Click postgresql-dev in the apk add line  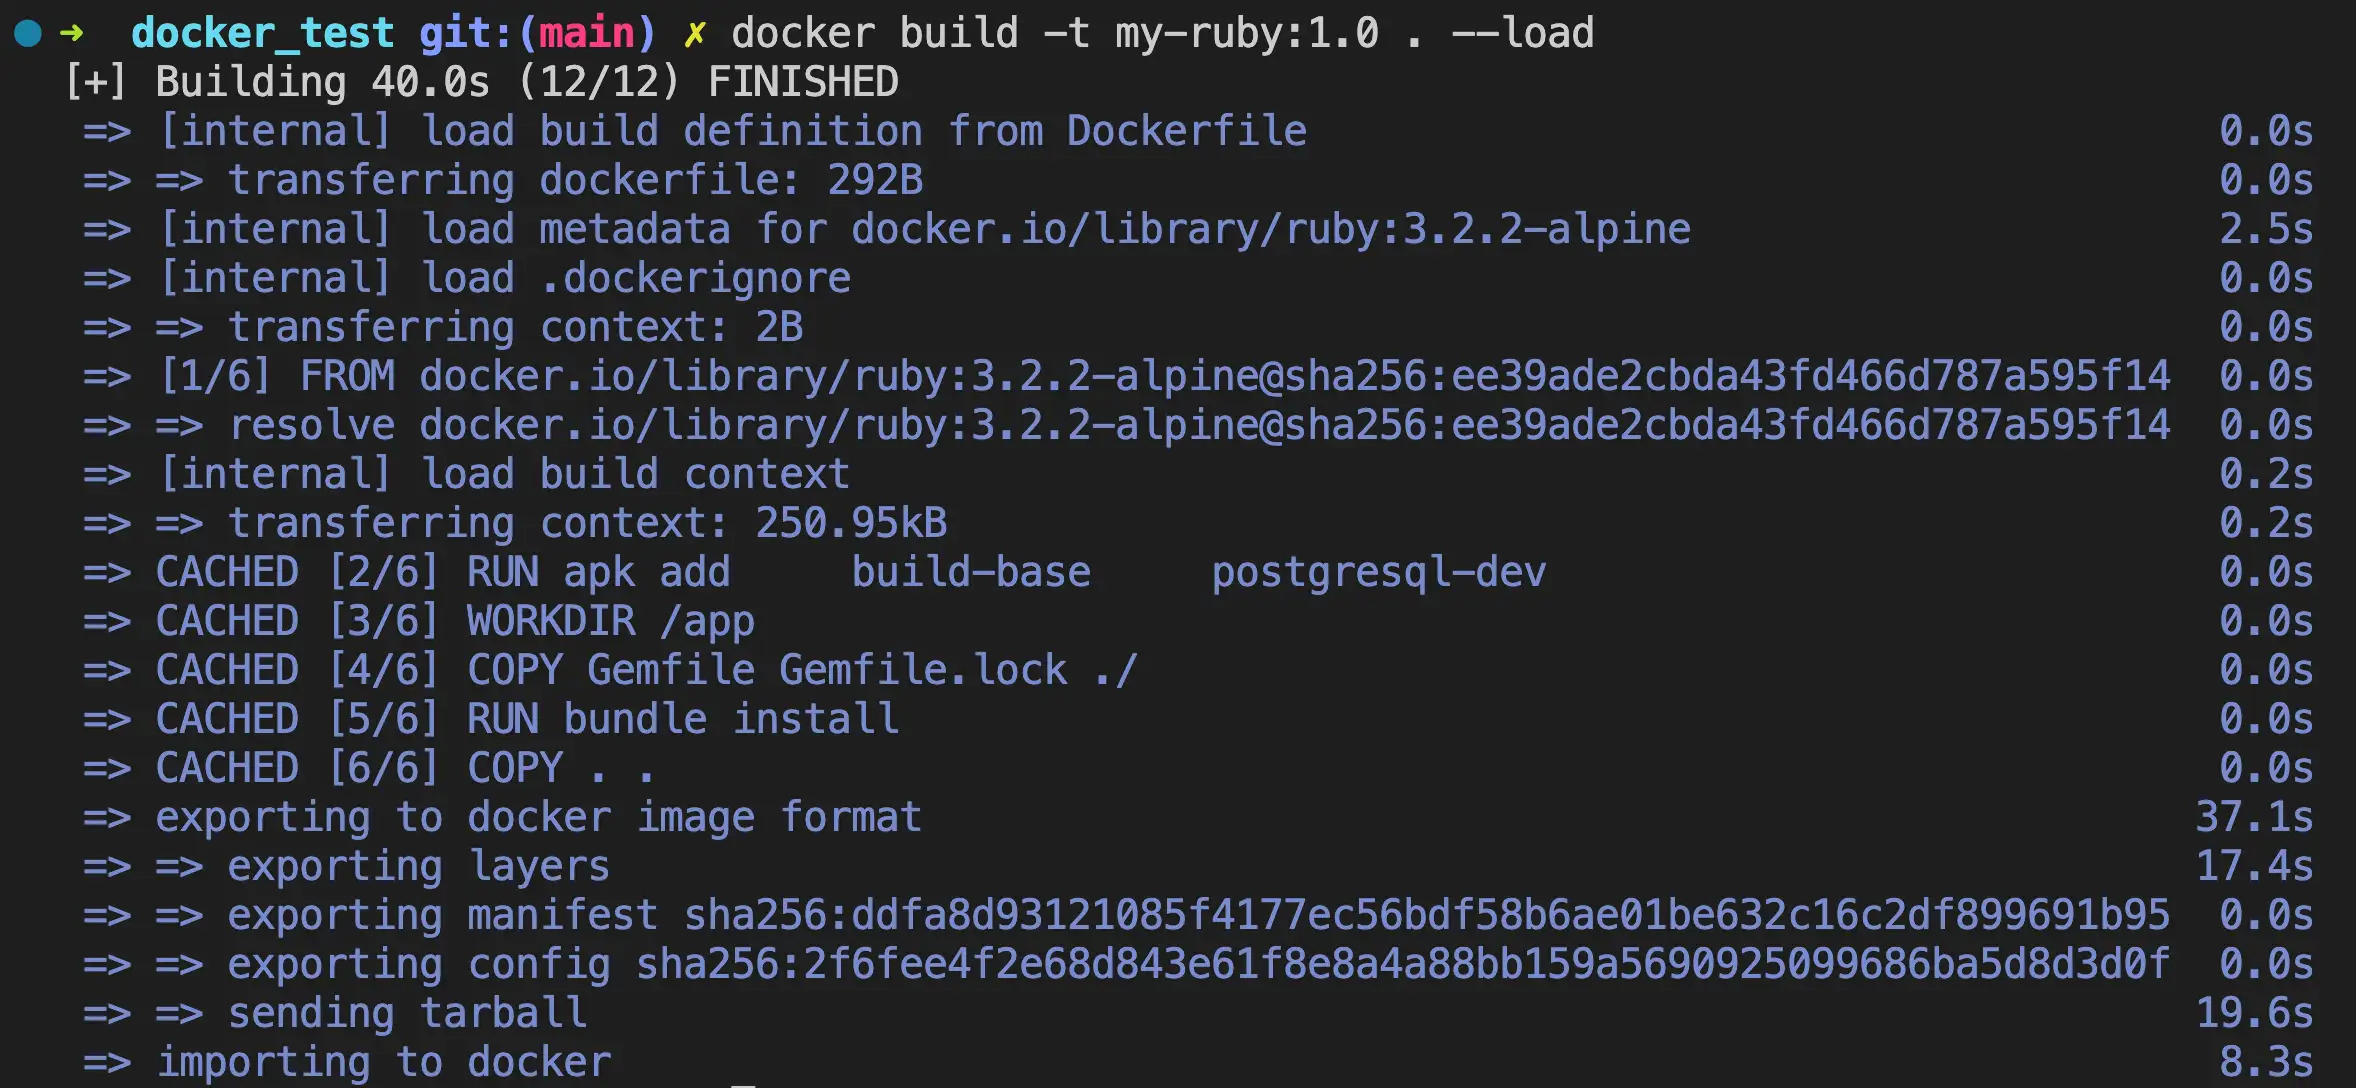pos(1378,573)
